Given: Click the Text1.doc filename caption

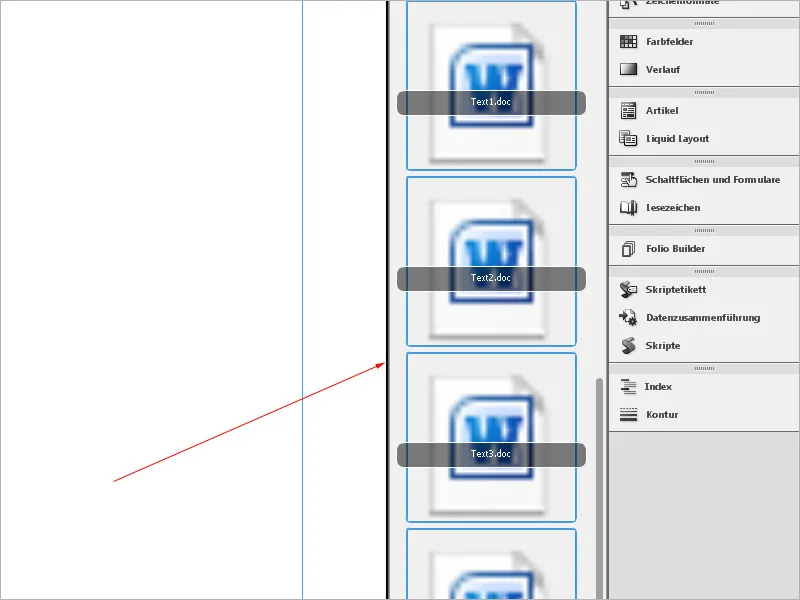Looking at the screenshot, I should [x=490, y=102].
